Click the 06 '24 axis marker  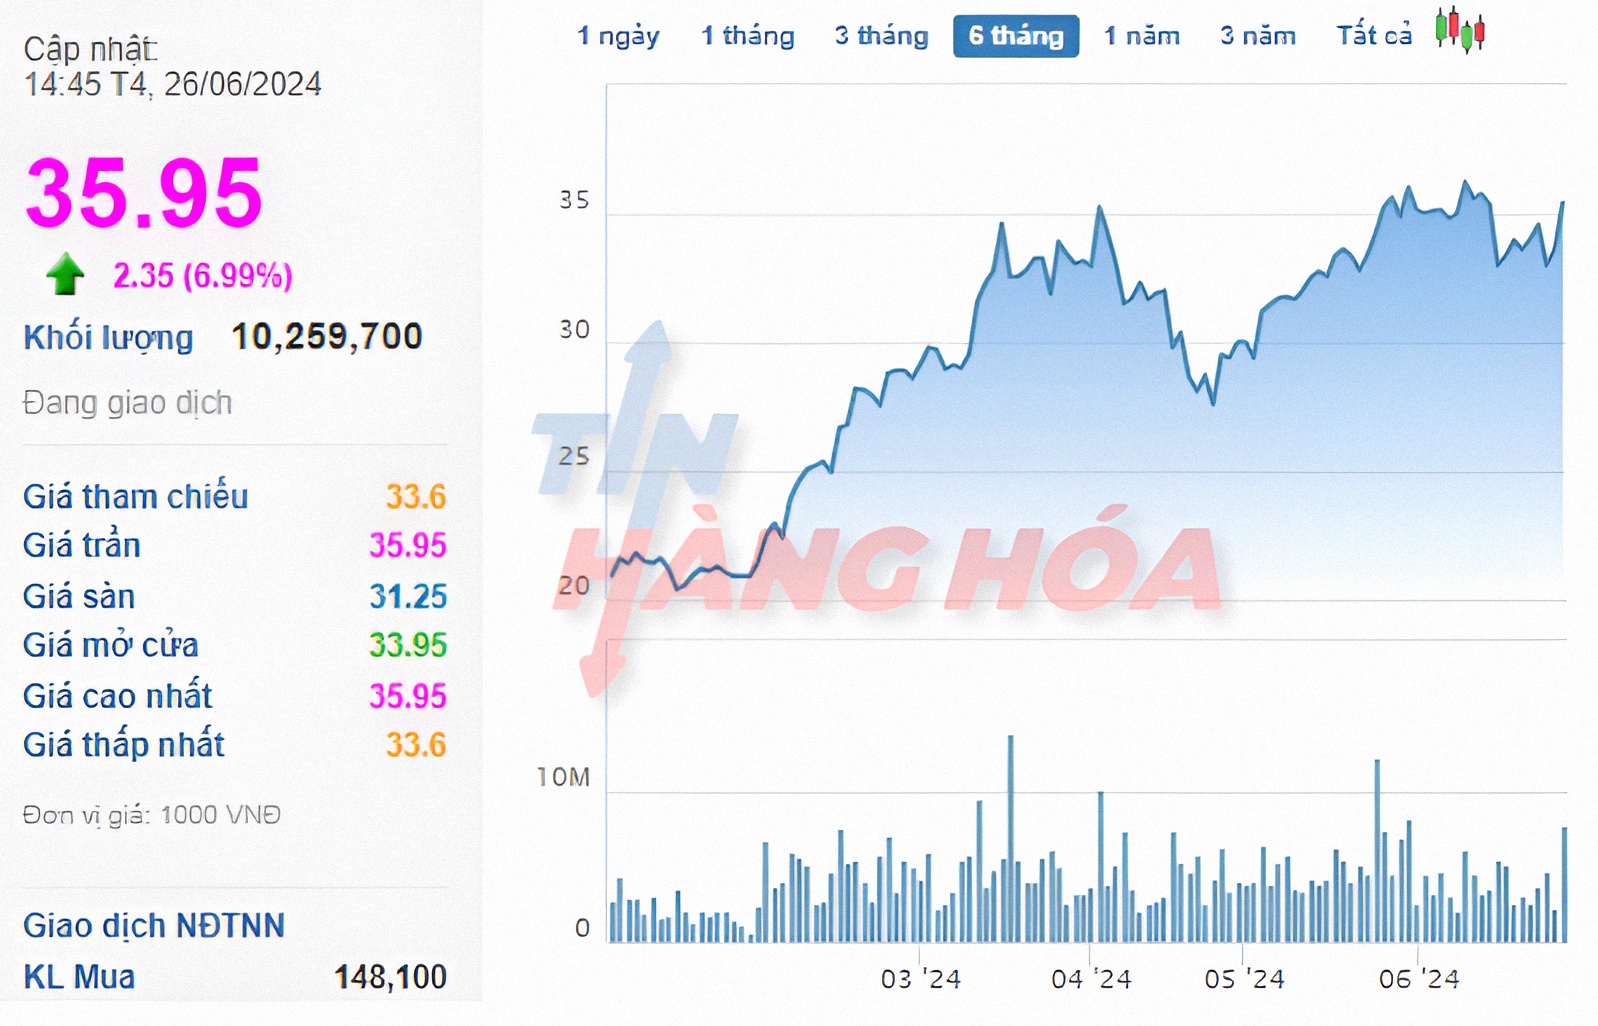(x=1418, y=978)
